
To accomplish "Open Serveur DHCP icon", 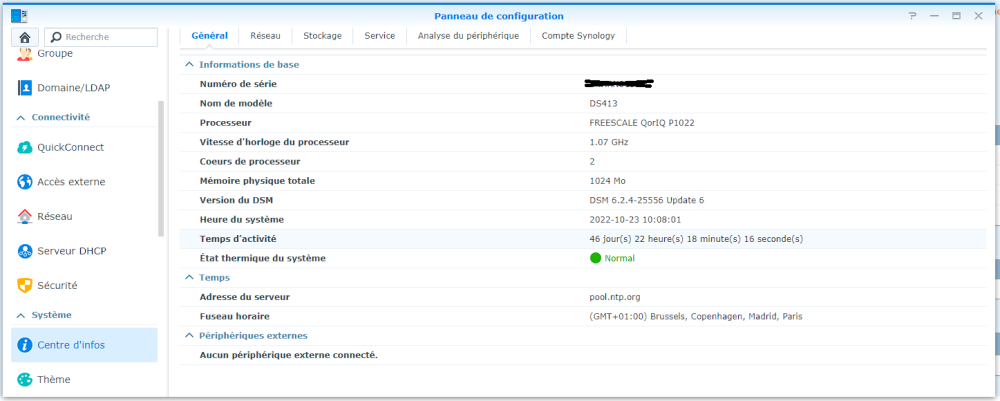I will click(25, 251).
